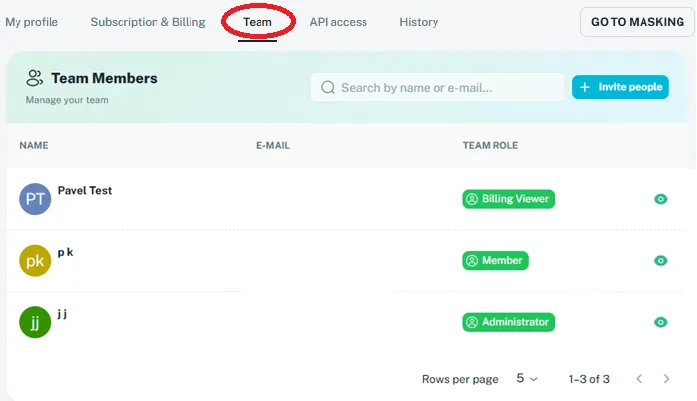Click the Invite people button
Screen dimensions: 697x401
[x=620, y=87]
